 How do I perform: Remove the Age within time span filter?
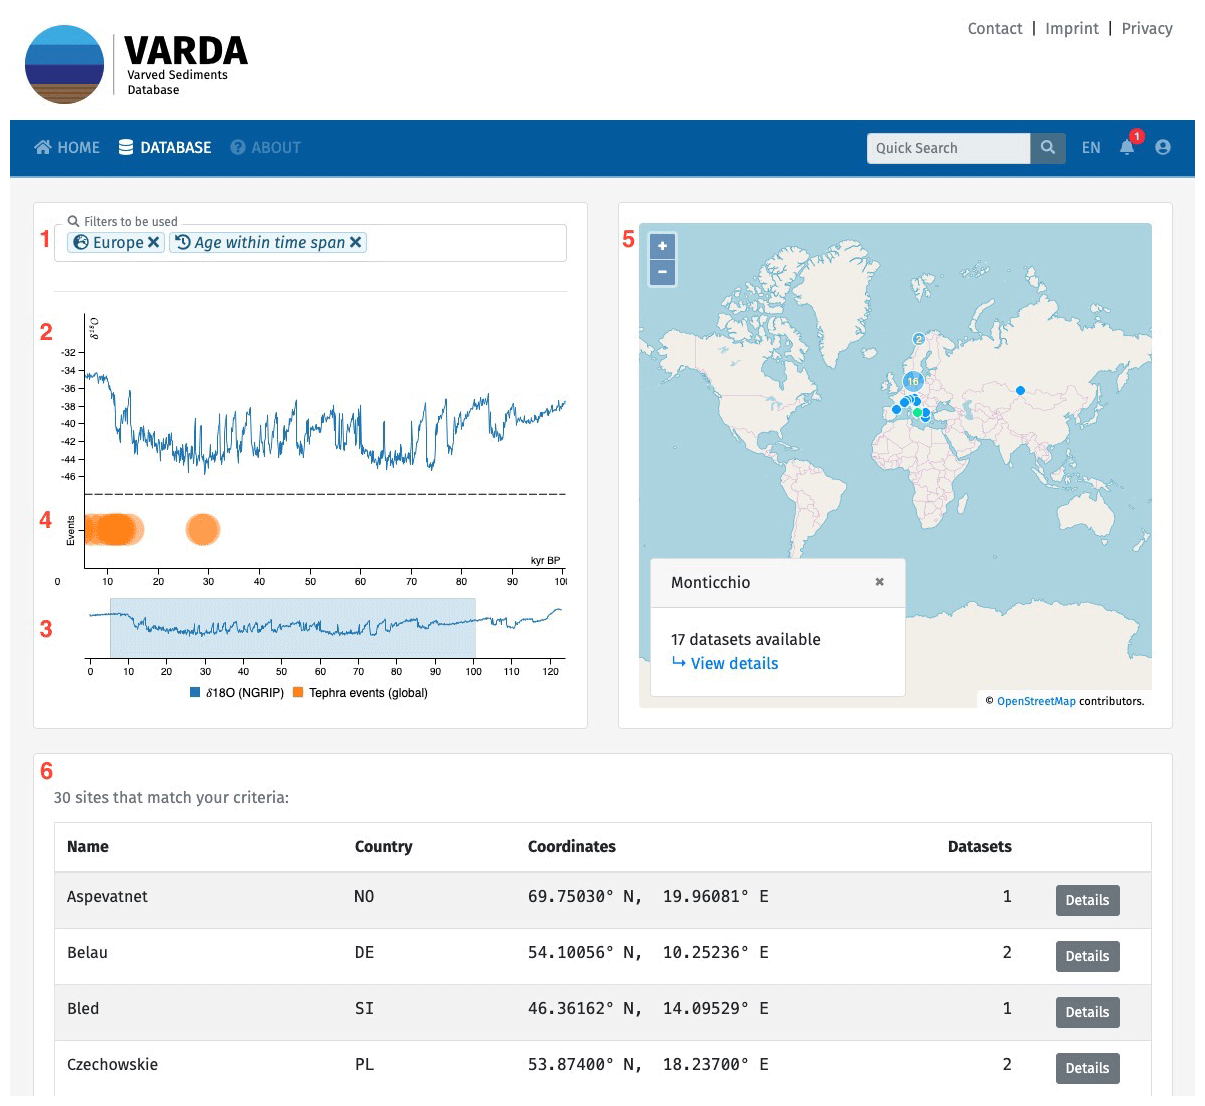pyautogui.click(x=355, y=242)
